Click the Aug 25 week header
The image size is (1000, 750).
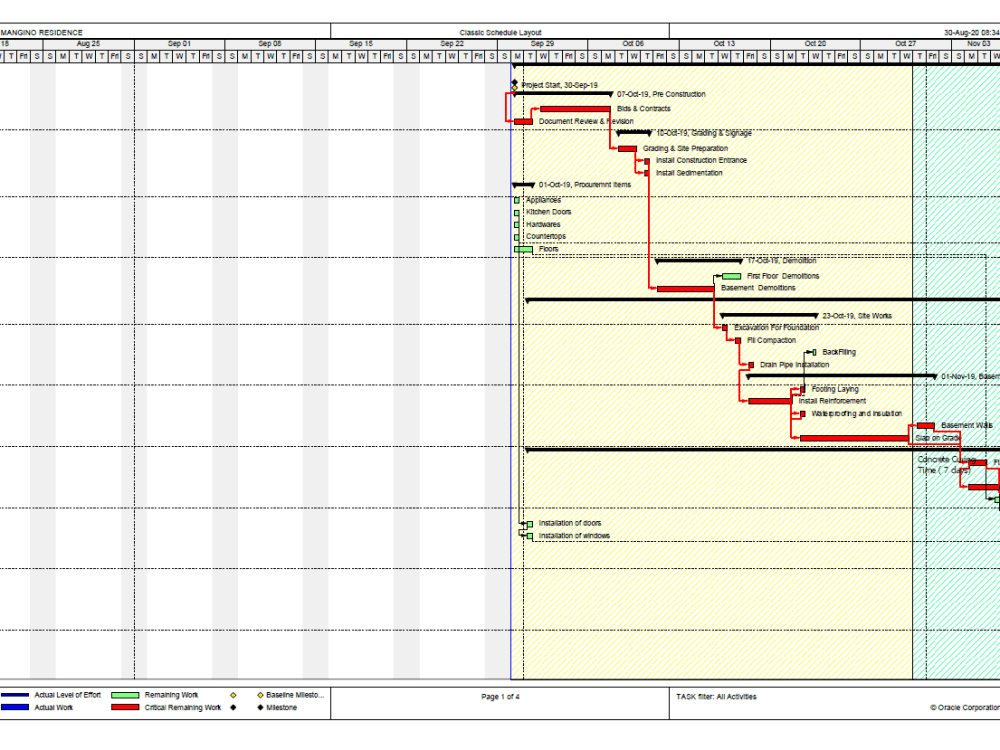point(89,44)
